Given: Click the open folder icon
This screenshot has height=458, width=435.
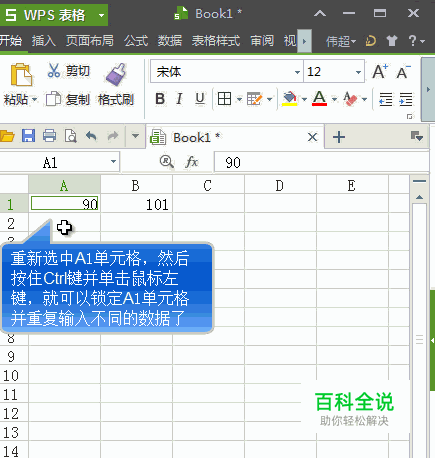Looking at the screenshot, I should [x=7, y=136].
